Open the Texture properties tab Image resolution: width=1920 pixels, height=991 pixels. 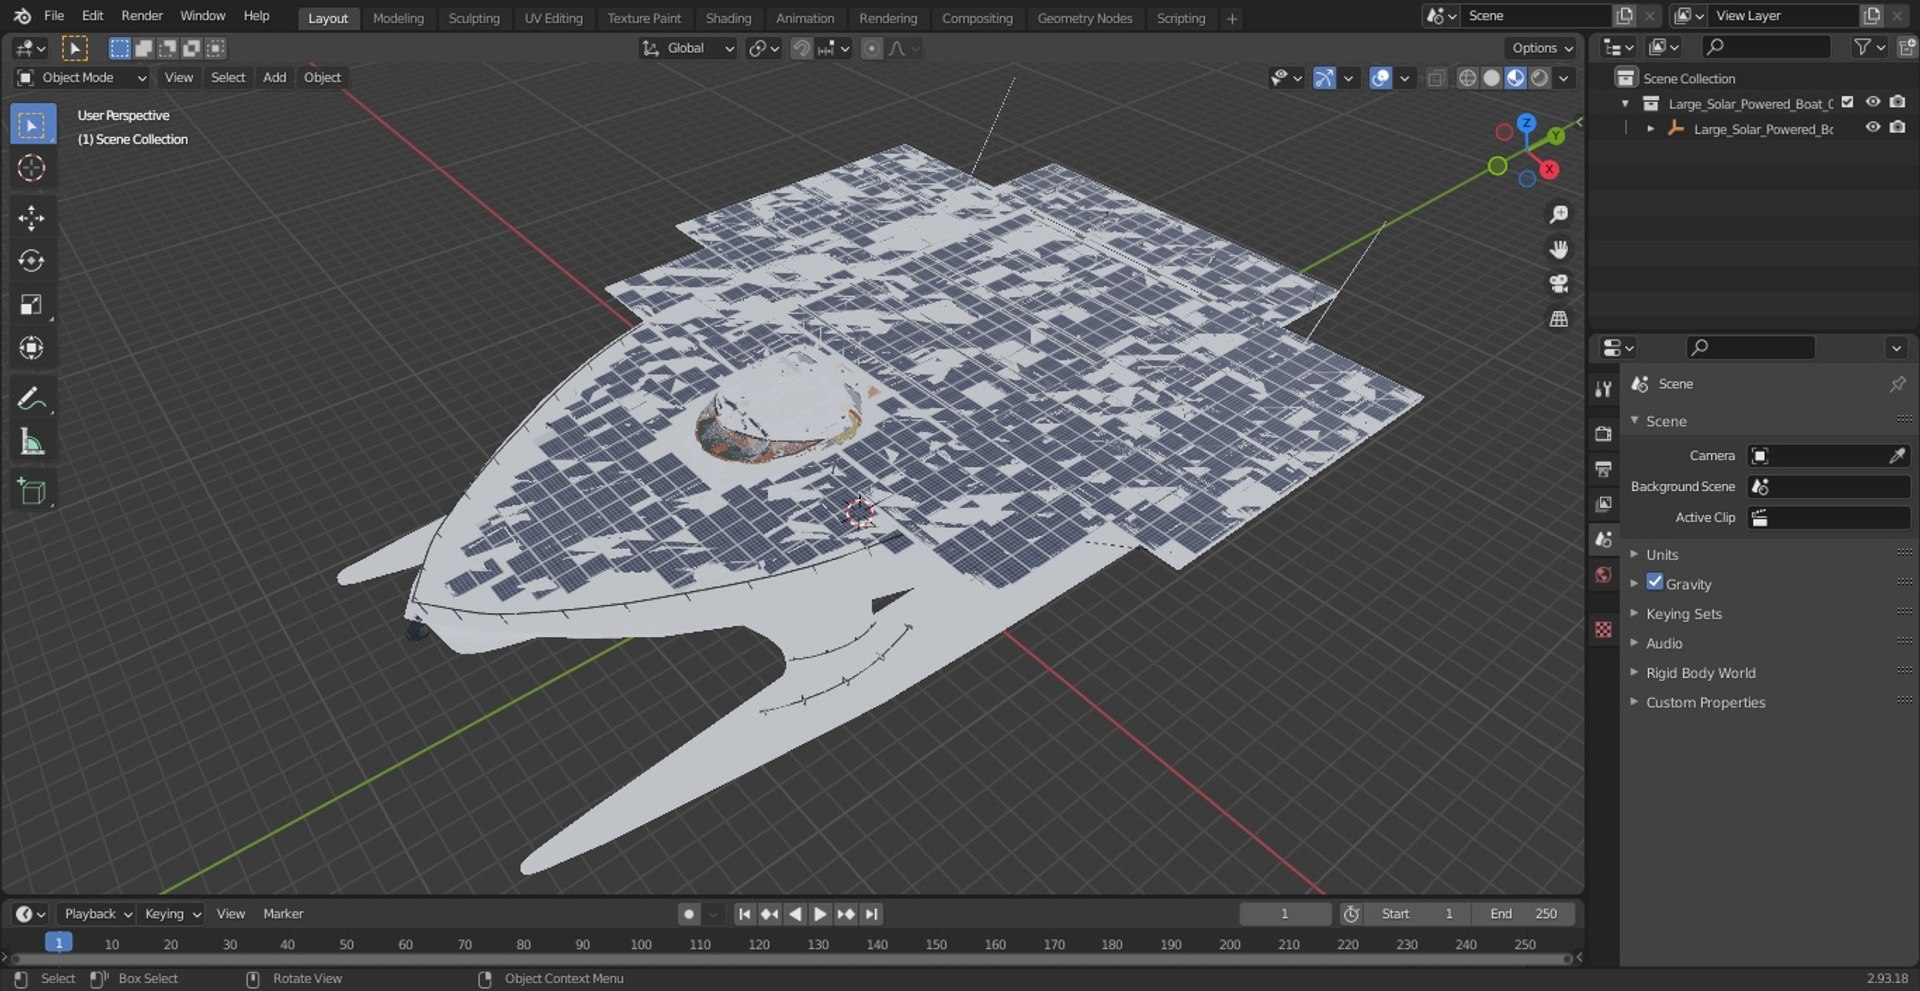pyautogui.click(x=1604, y=629)
